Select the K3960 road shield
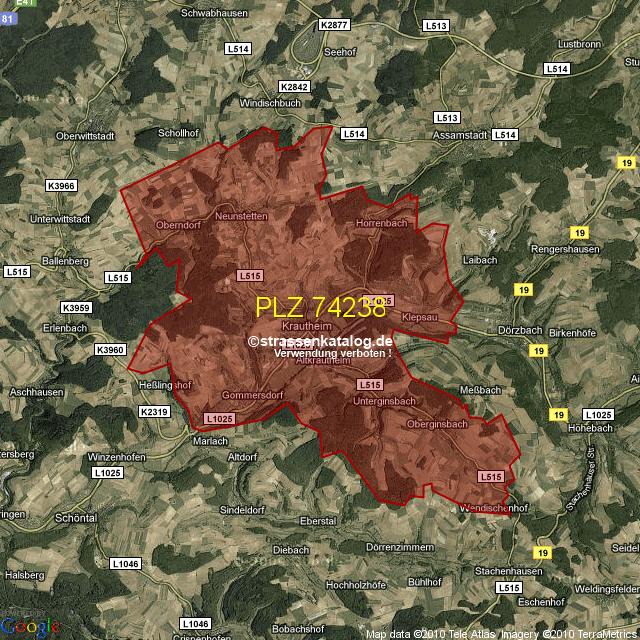 [110, 350]
